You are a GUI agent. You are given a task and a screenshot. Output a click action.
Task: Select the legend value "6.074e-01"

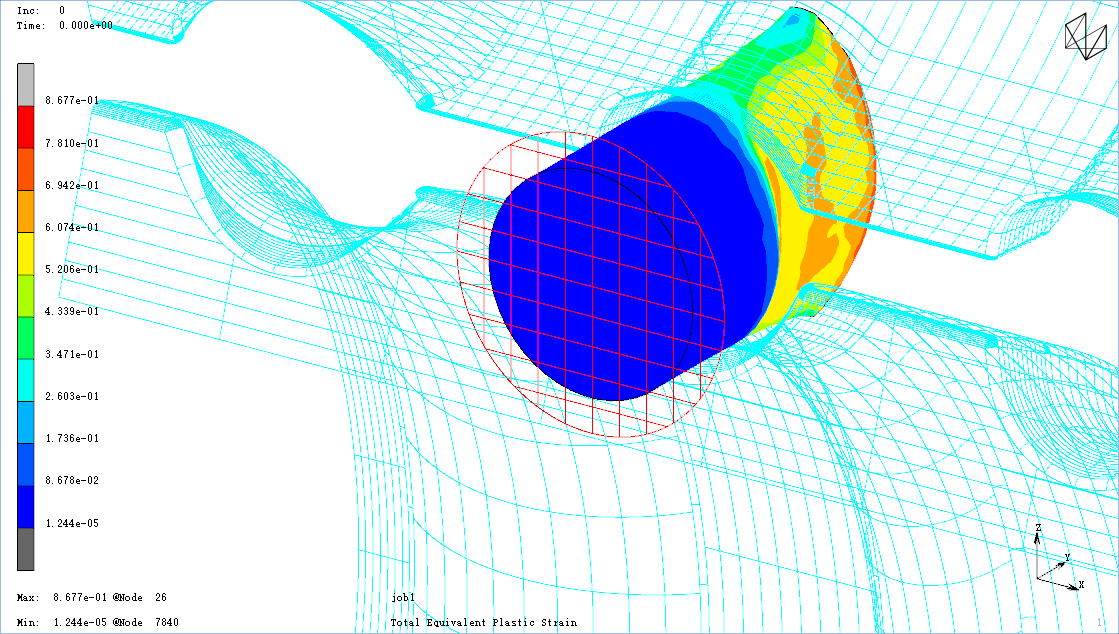click(72, 228)
